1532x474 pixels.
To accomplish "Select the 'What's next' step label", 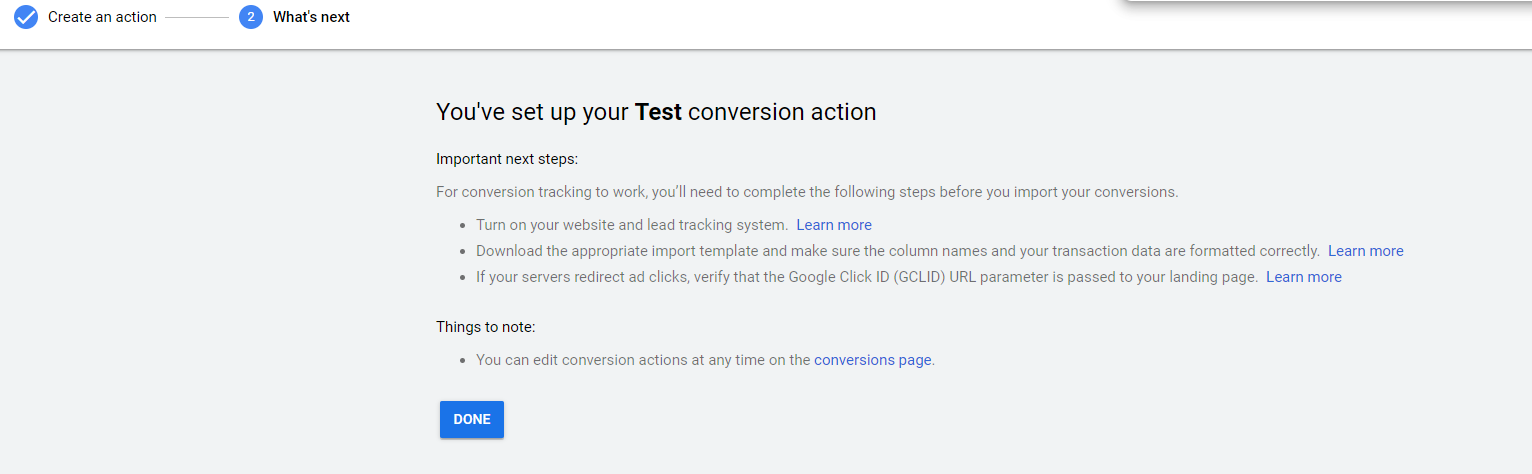I will pos(311,17).
